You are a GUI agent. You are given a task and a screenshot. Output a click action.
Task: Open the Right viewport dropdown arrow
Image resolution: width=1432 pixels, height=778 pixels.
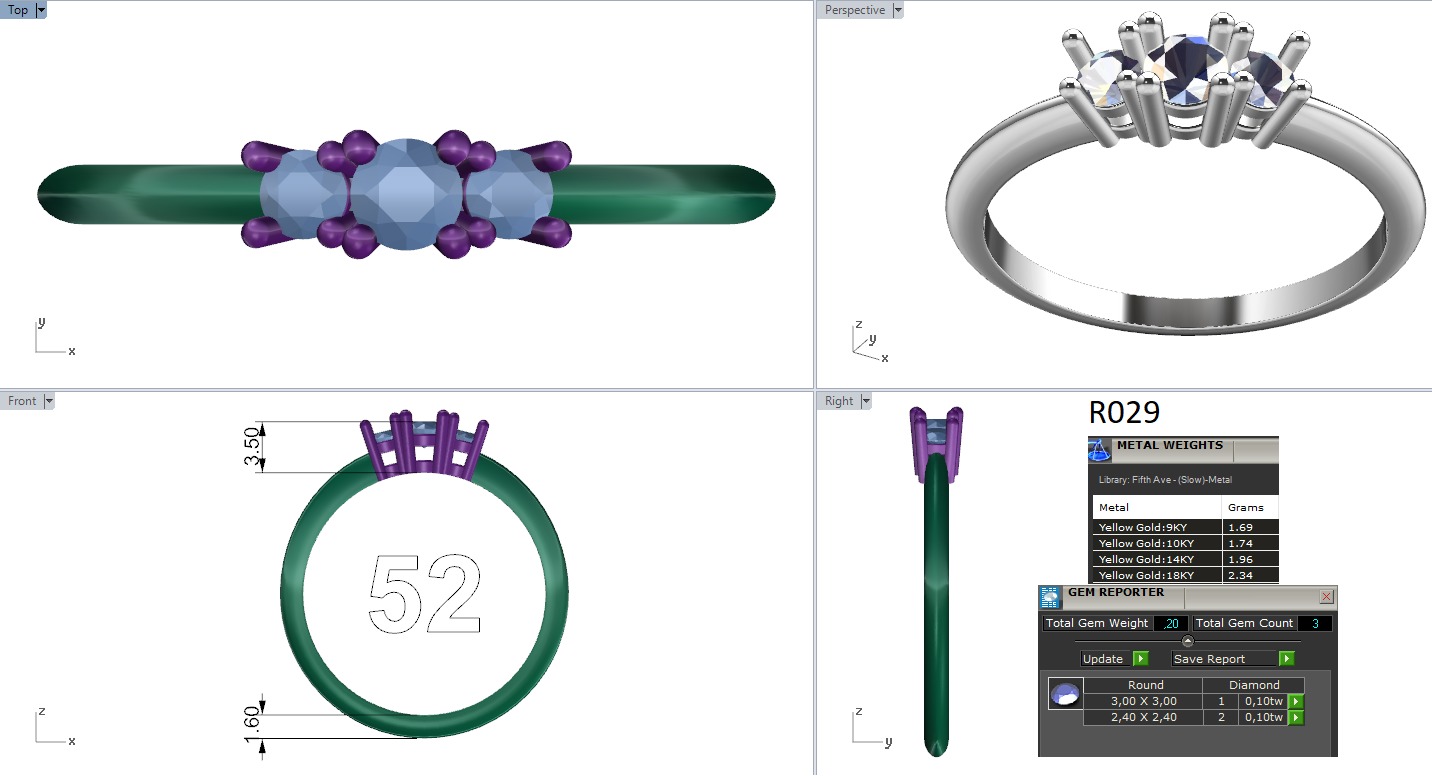pos(865,401)
